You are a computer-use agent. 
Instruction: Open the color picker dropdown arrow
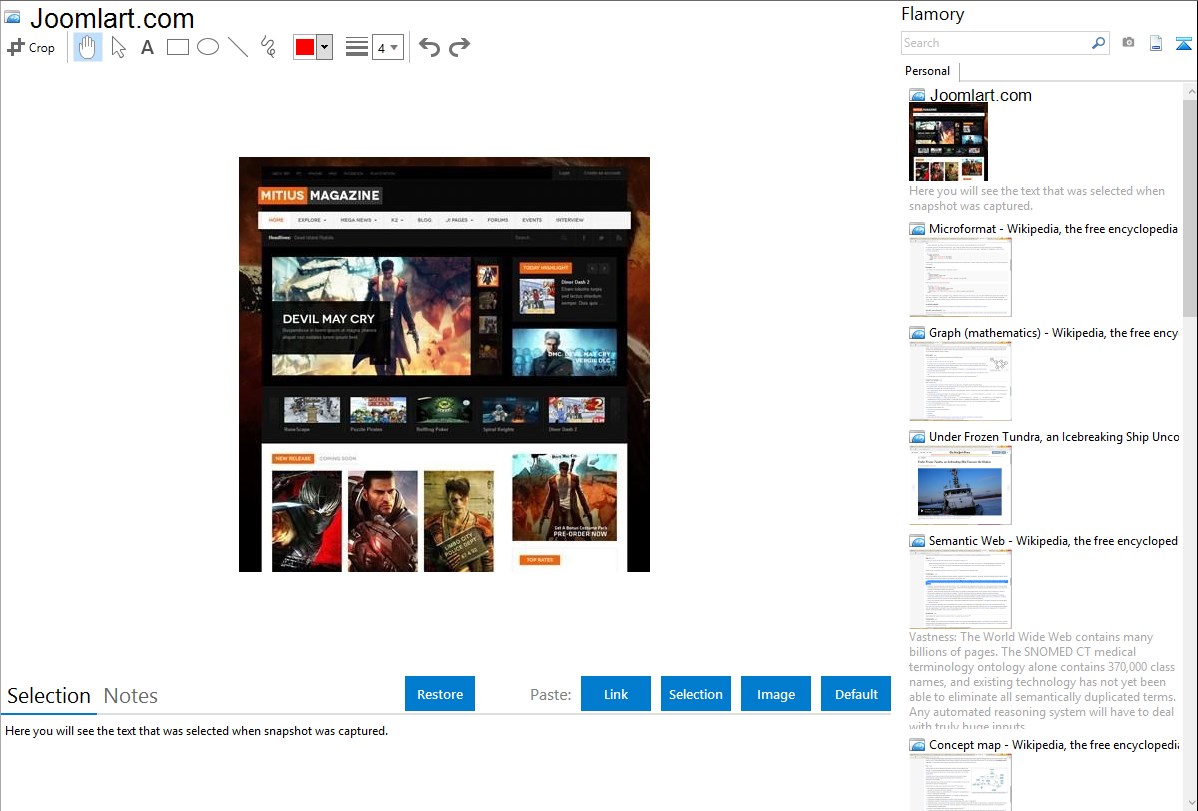tap(324, 47)
